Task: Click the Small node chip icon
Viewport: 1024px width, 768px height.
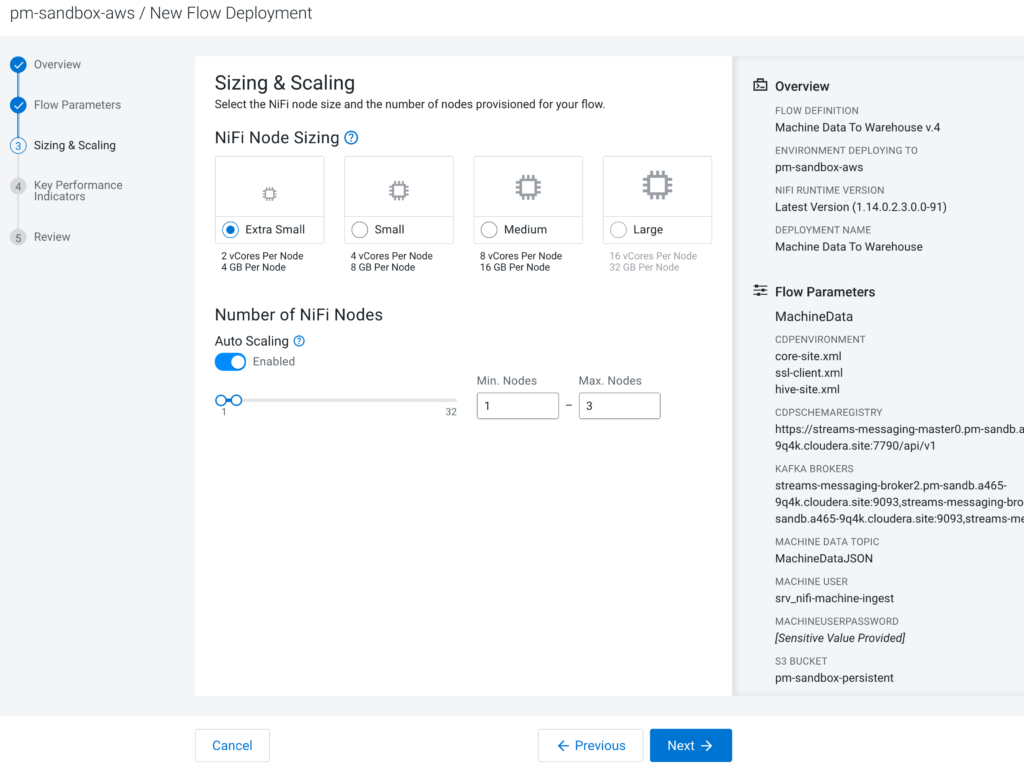Action: 398,190
